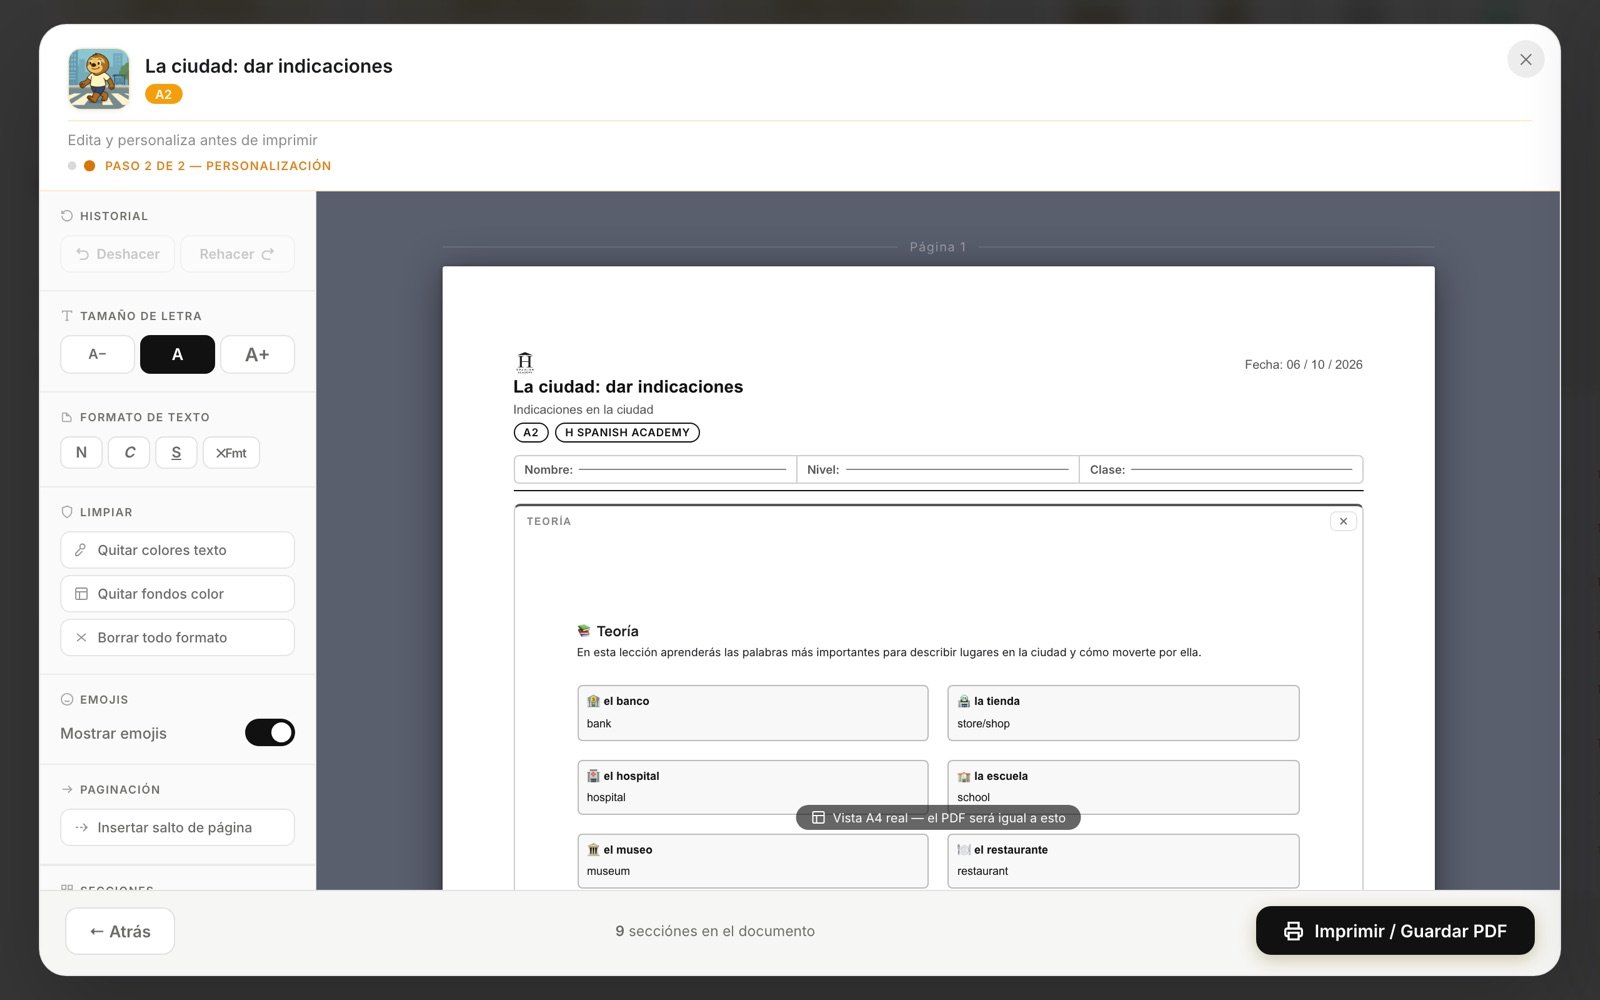Click the Rehacer redo button
Screen dimensions: 1600x1000
click(237, 254)
